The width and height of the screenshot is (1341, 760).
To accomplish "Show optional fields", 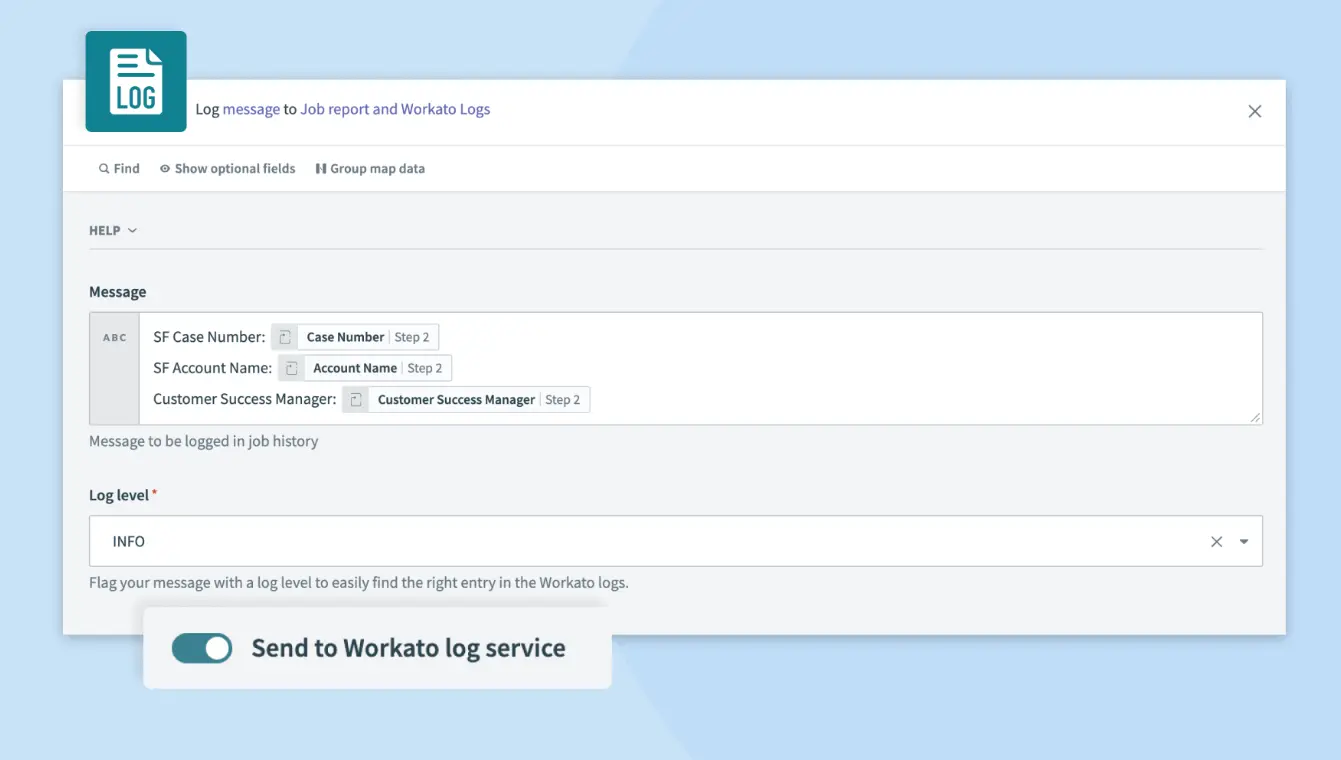I will point(228,169).
